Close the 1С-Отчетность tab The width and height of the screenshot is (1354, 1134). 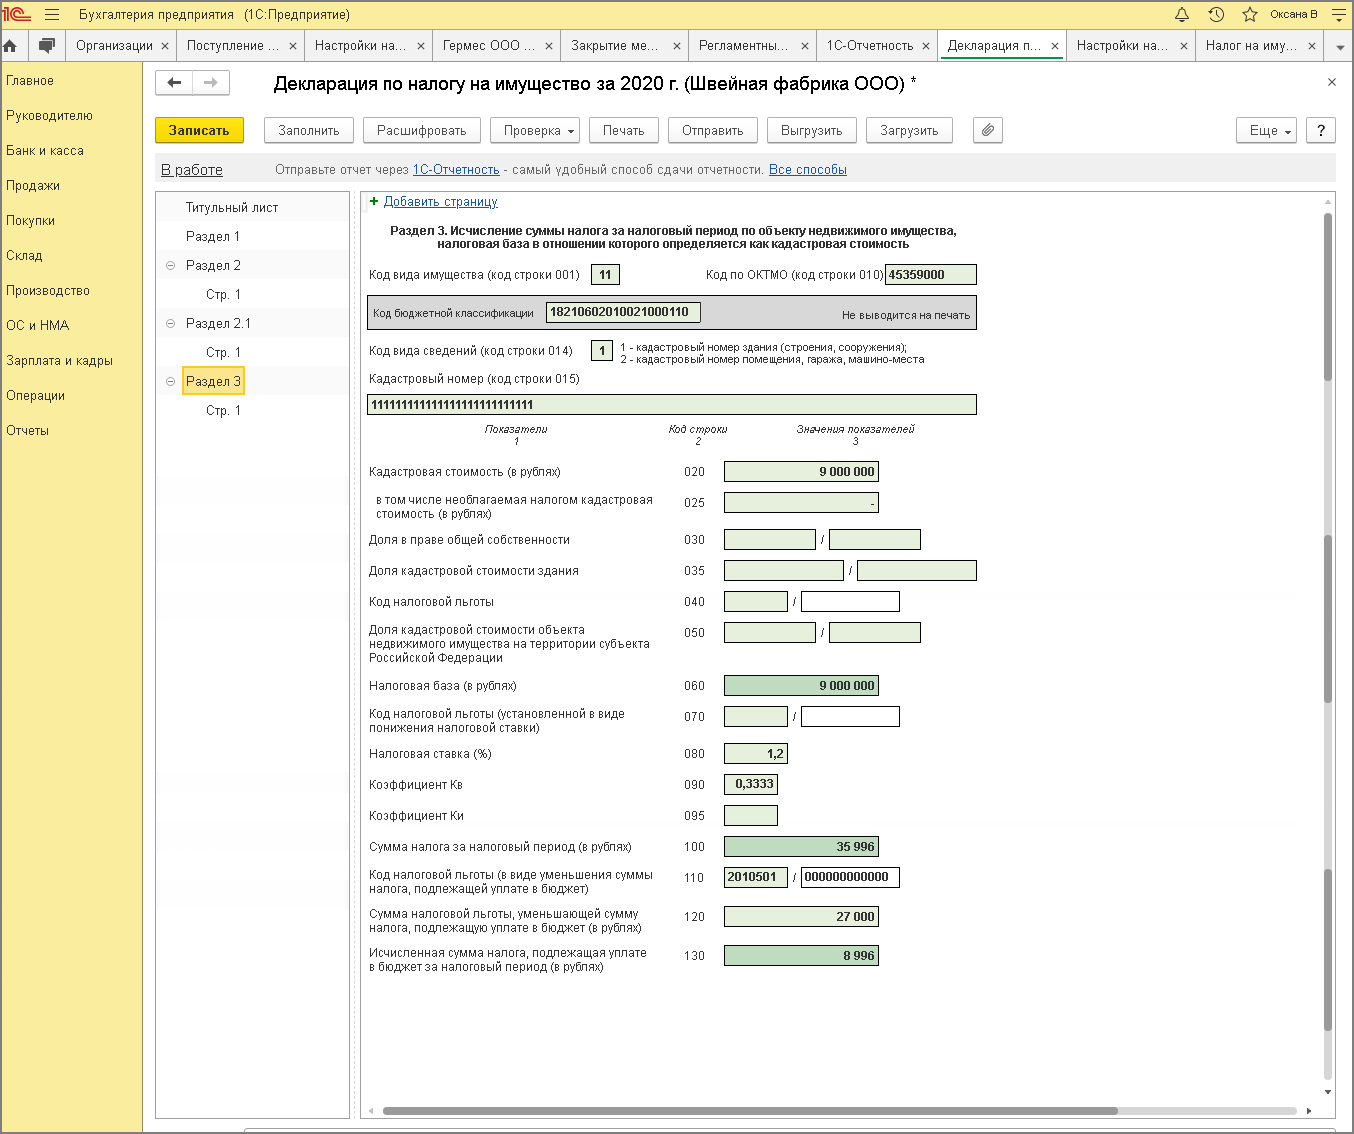click(926, 46)
